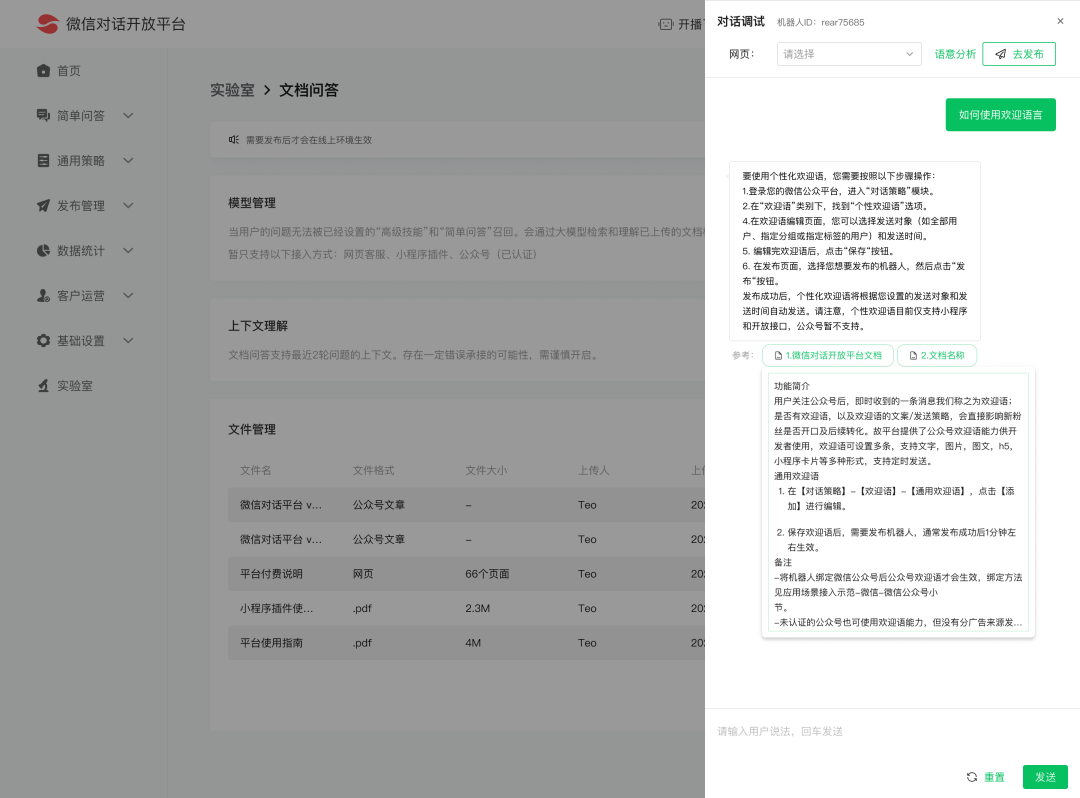Screen dimensions: 1080x798
Task: Click the 发布管理 paper plane icon
Action: [x=43, y=205]
